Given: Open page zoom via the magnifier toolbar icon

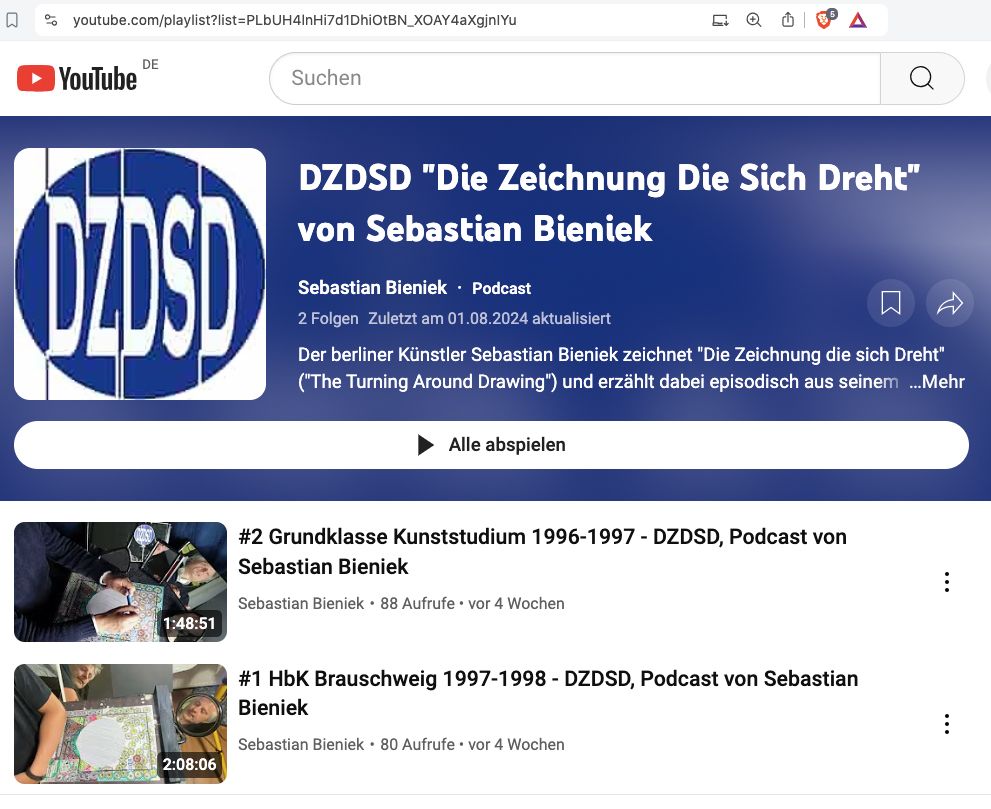Looking at the screenshot, I should point(753,19).
